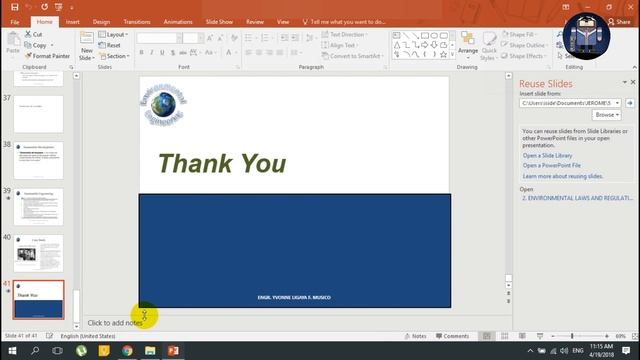Open the Section dropdown
Viewport: 640px width, 360px height.
coord(114,56)
